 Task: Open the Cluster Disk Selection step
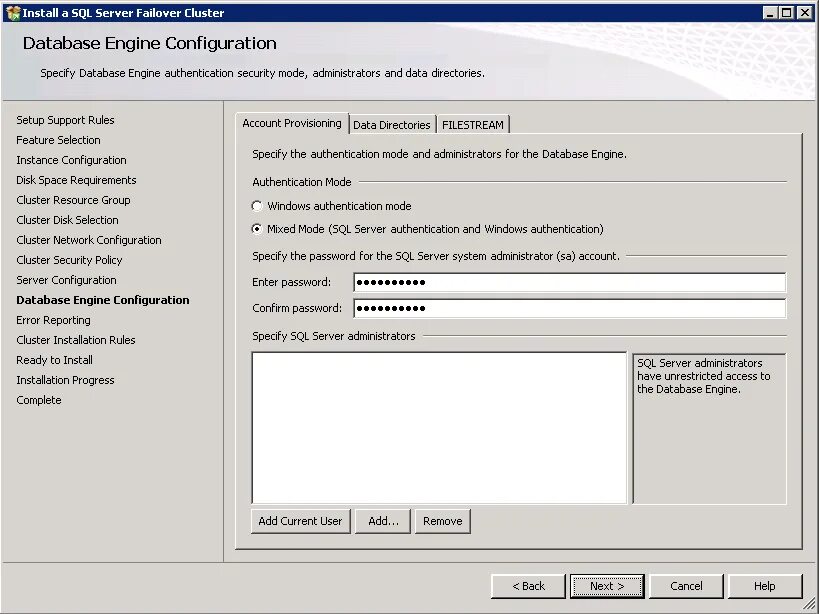(x=67, y=220)
